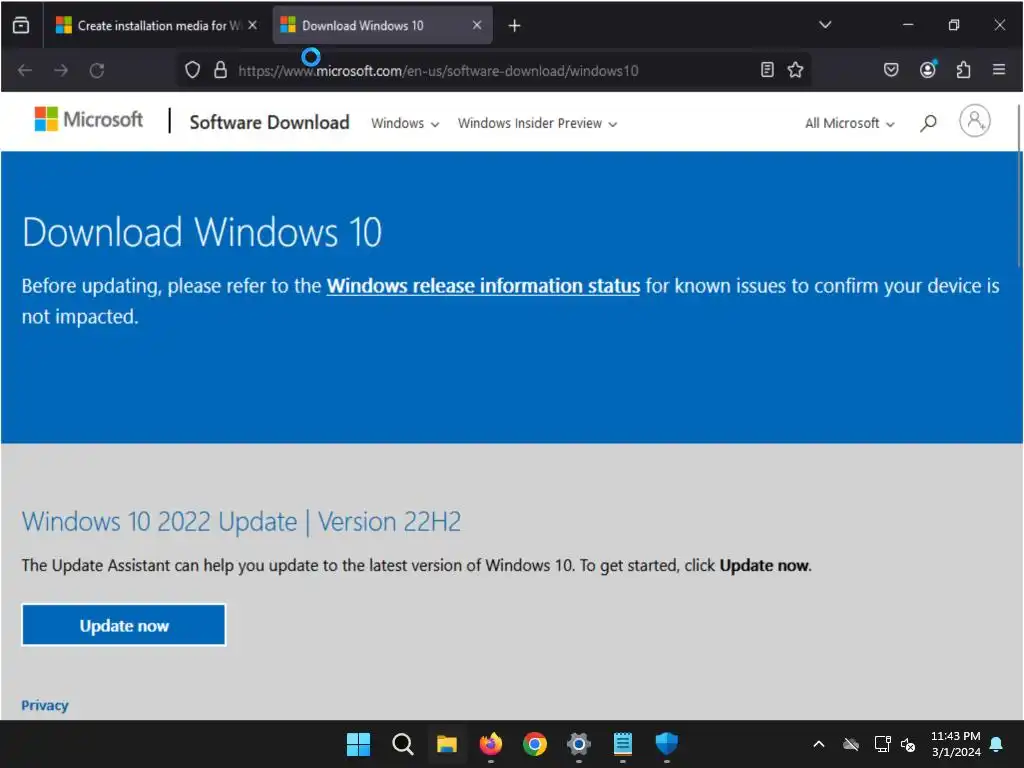Viewport: 1024px width, 768px height.
Task: Open the extensions puzzle icon
Action: coord(963,70)
